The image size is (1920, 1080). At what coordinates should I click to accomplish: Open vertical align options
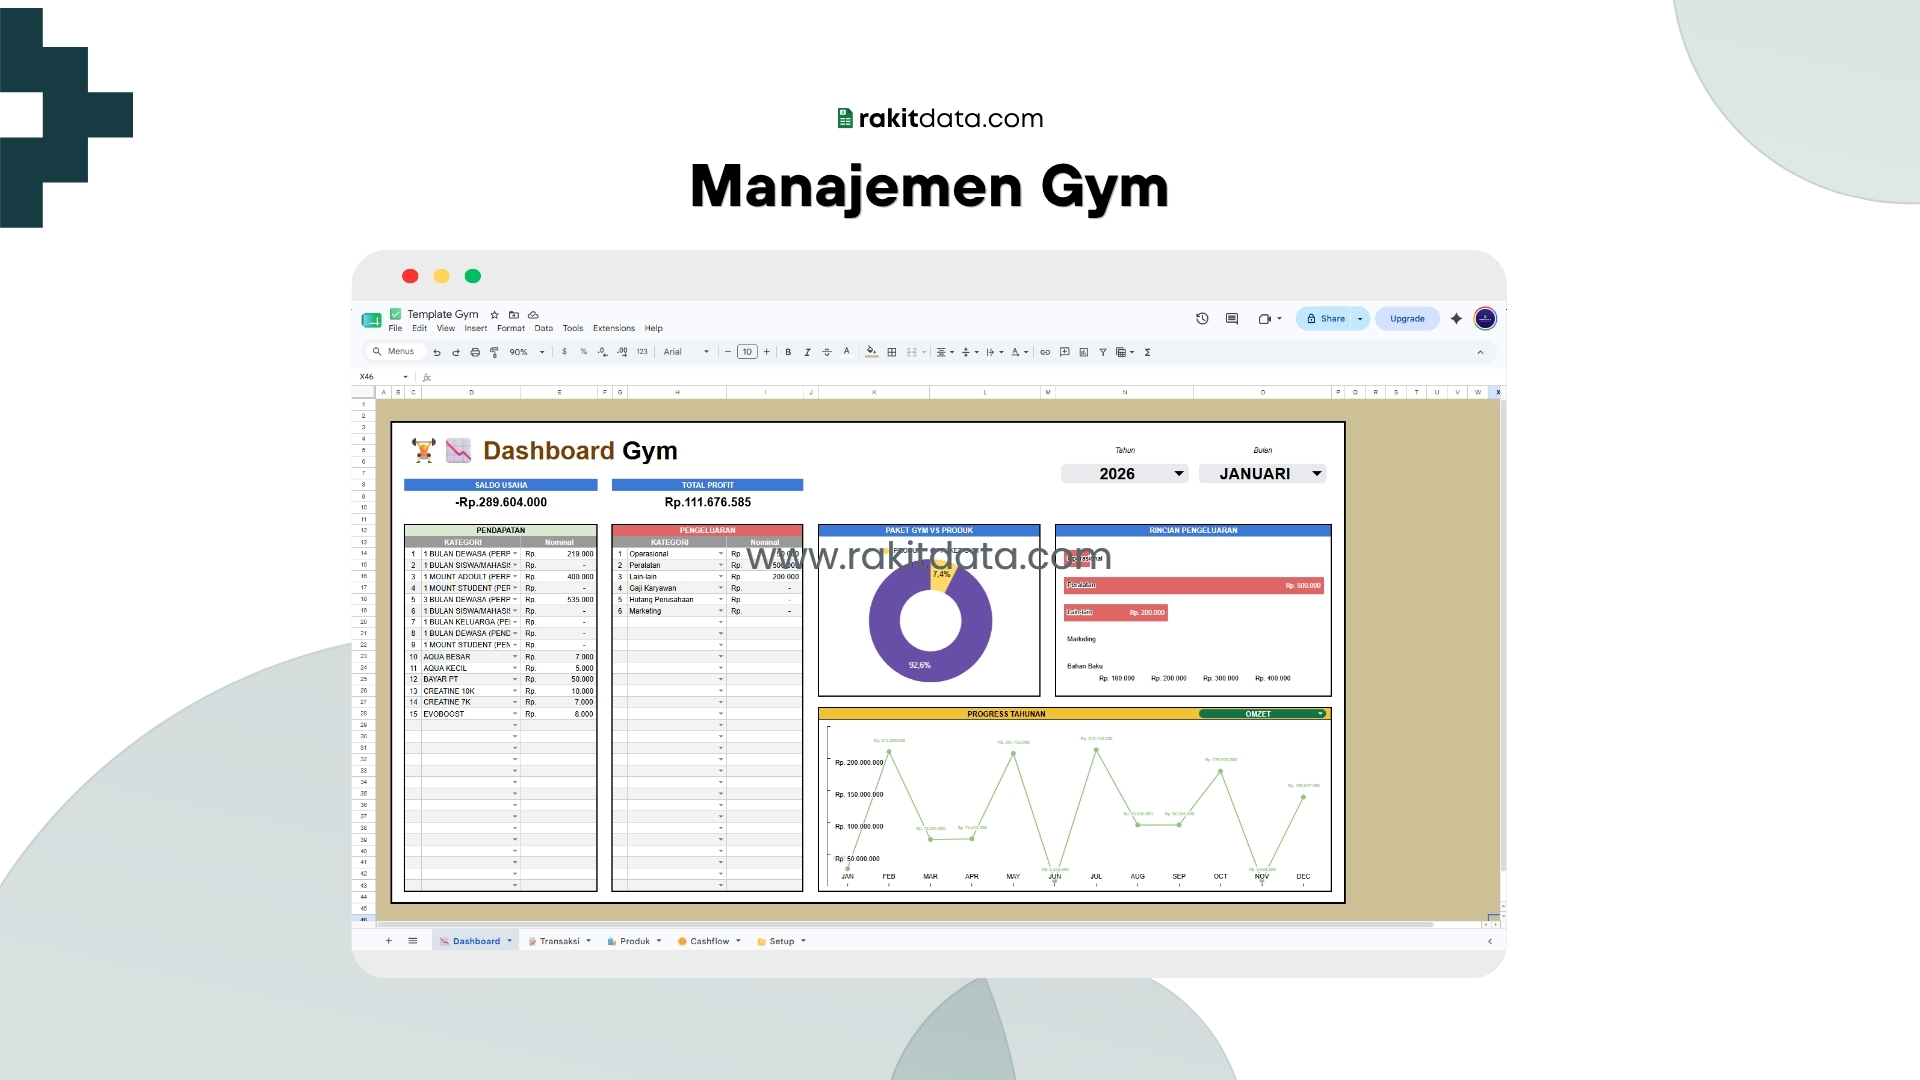(969, 352)
